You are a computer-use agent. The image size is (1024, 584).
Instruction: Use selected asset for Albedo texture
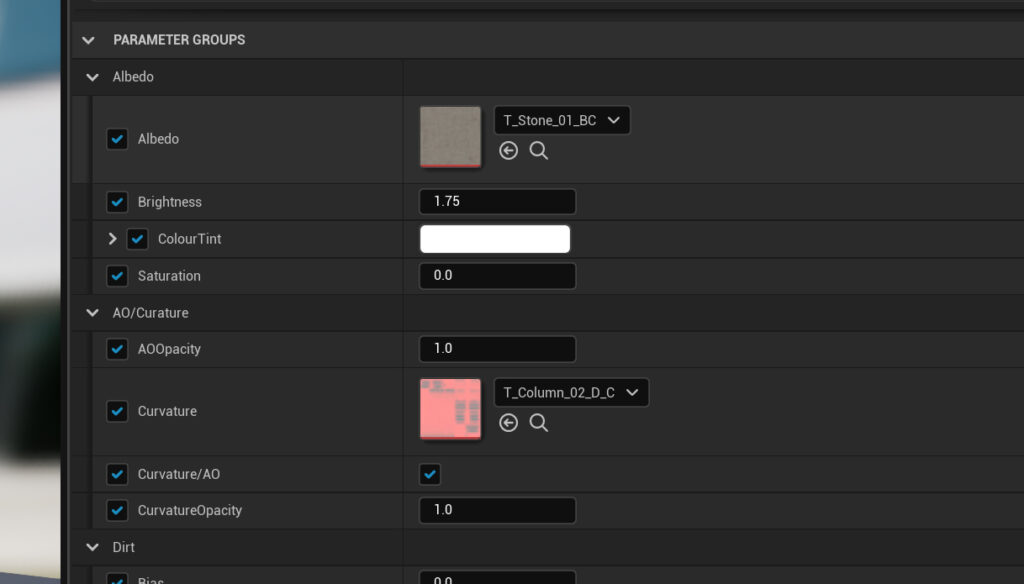tap(508, 151)
